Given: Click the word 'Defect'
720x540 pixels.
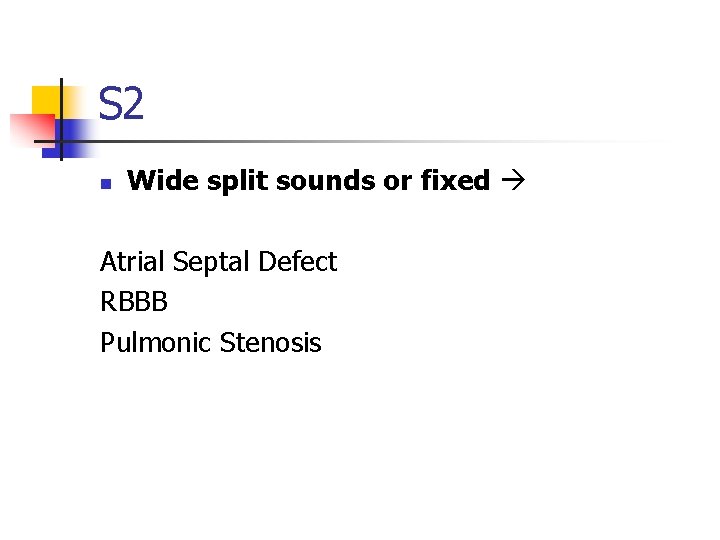Looking at the screenshot, I should point(297,262).
